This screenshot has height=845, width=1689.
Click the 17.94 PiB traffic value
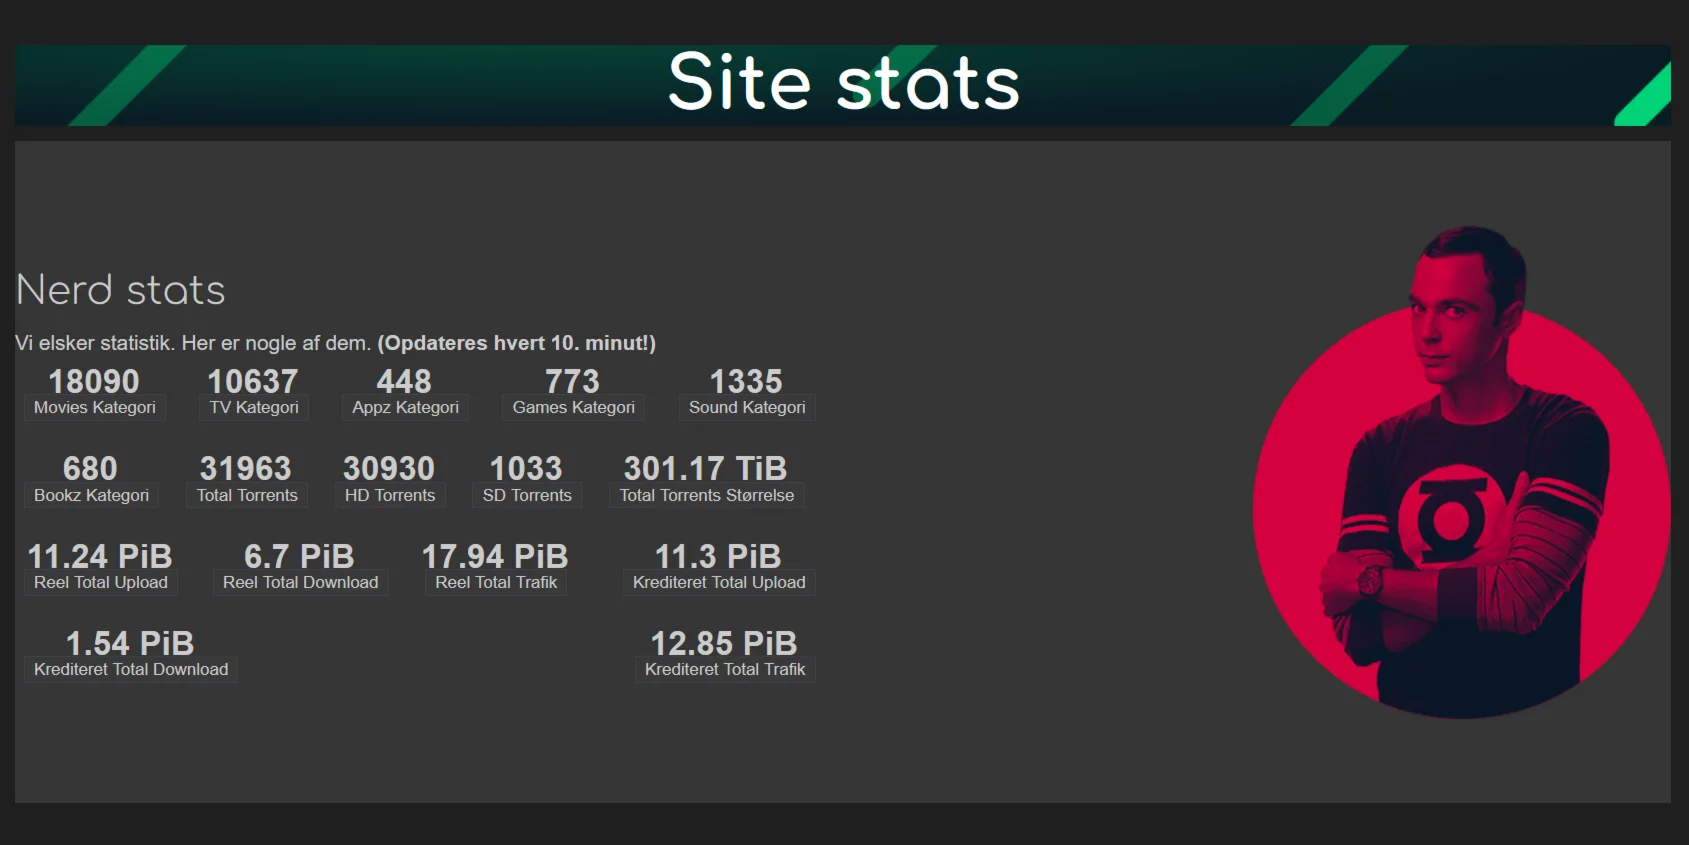pos(495,556)
